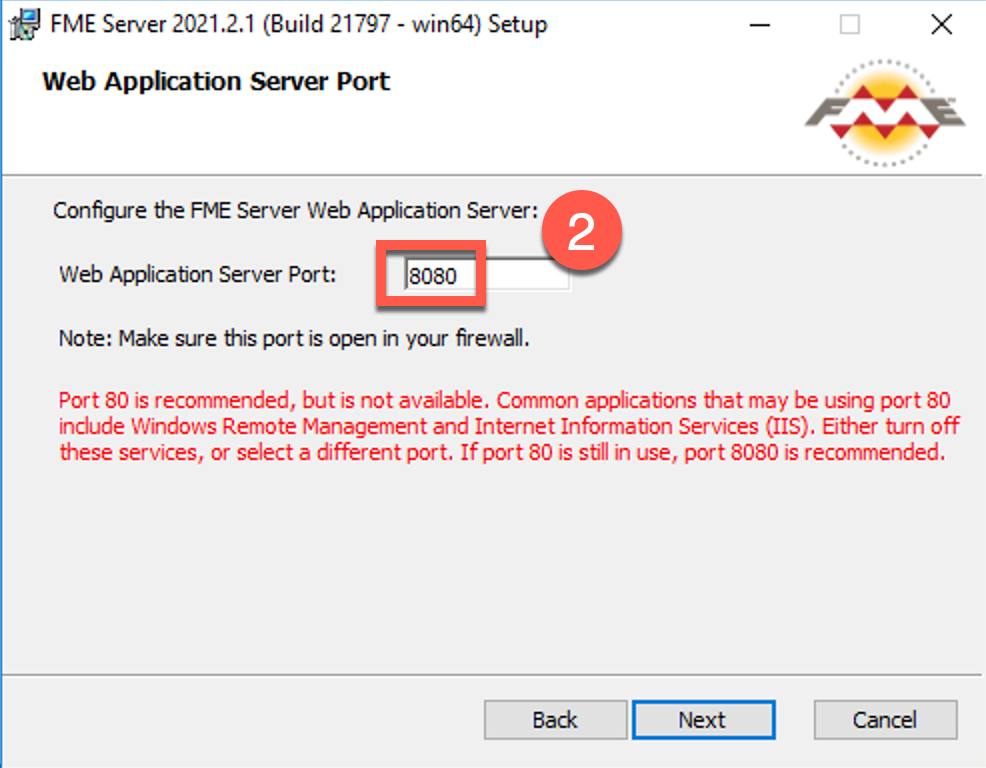Image resolution: width=986 pixels, height=768 pixels.
Task: Go Back to previous setup step
Action: click(555, 720)
